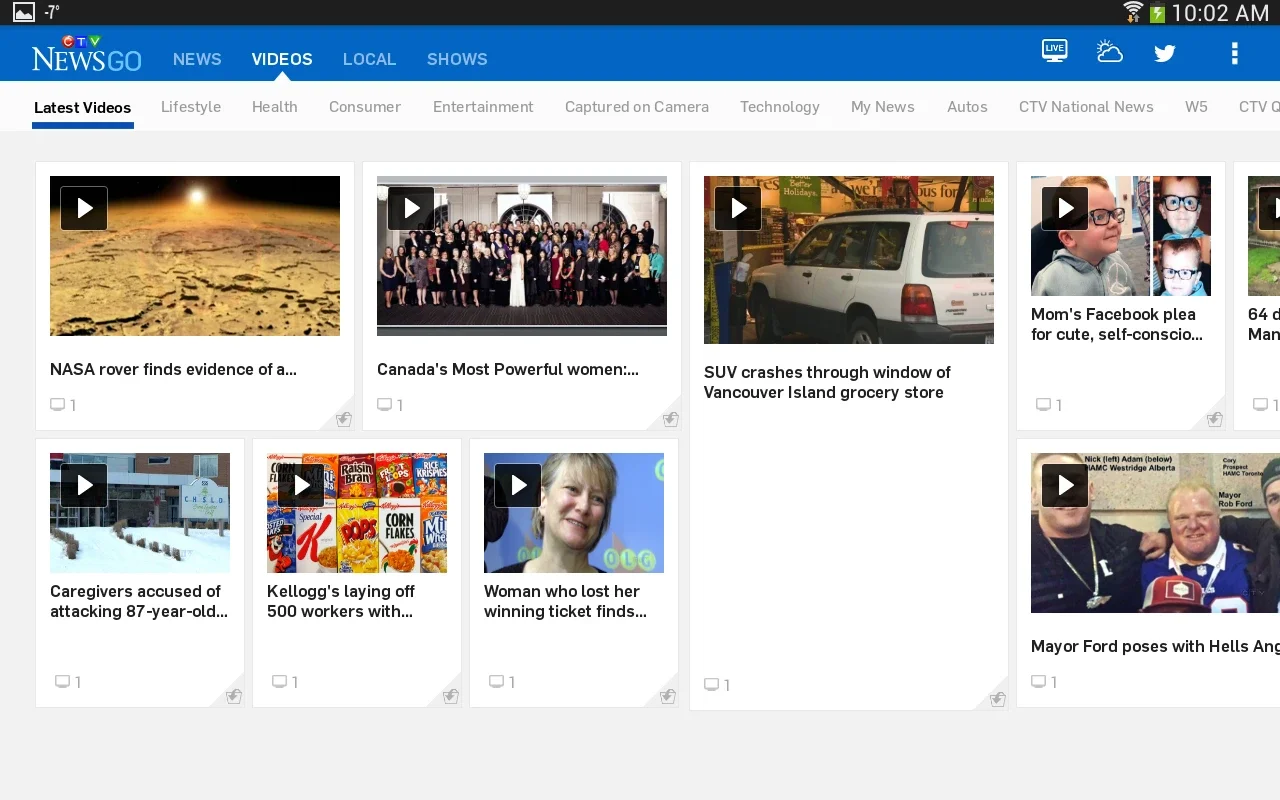Video count icon on Kellogg's card
Screen dimensions: 1280x800
pyautogui.click(x=279, y=682)
